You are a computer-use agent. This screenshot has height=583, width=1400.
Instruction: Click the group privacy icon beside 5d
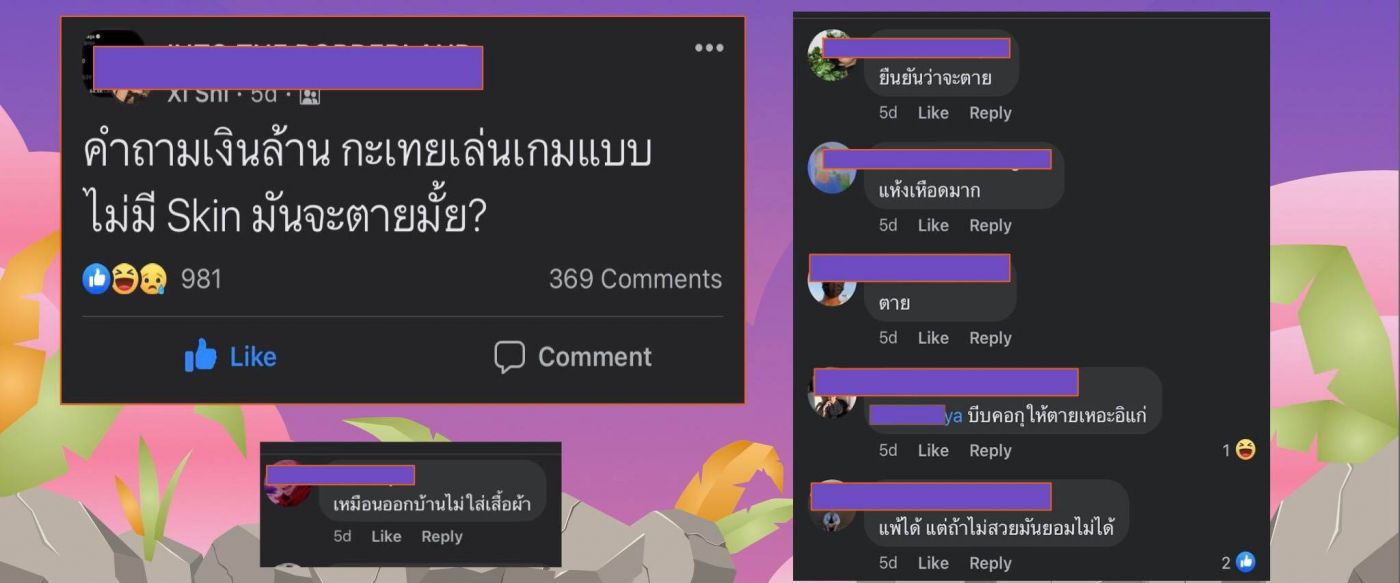tap(310, 96)
